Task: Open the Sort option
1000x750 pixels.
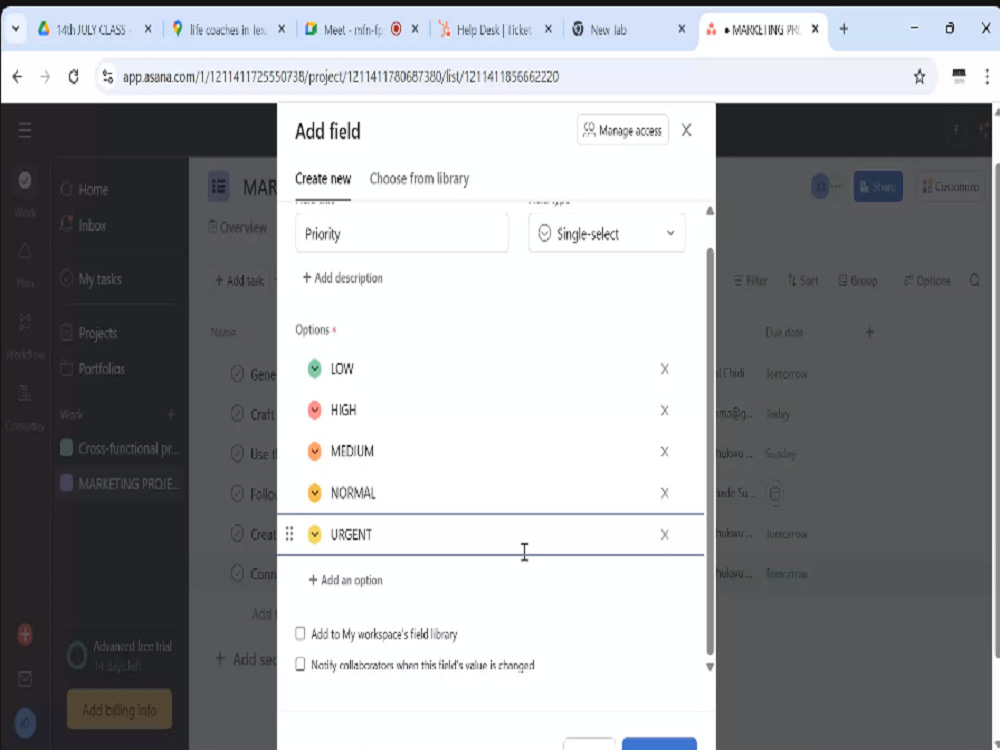Action: (803, 281)
